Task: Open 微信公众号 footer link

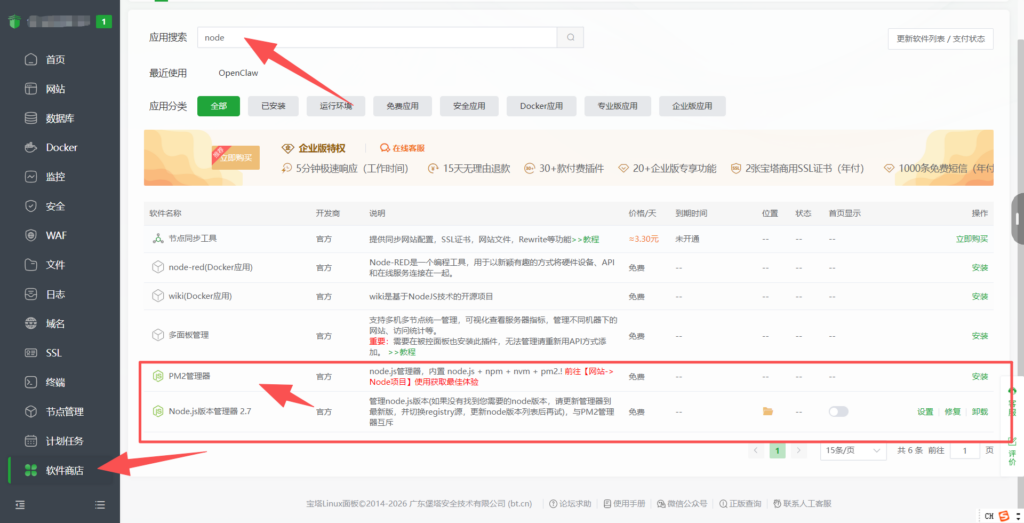Action: 682,503
